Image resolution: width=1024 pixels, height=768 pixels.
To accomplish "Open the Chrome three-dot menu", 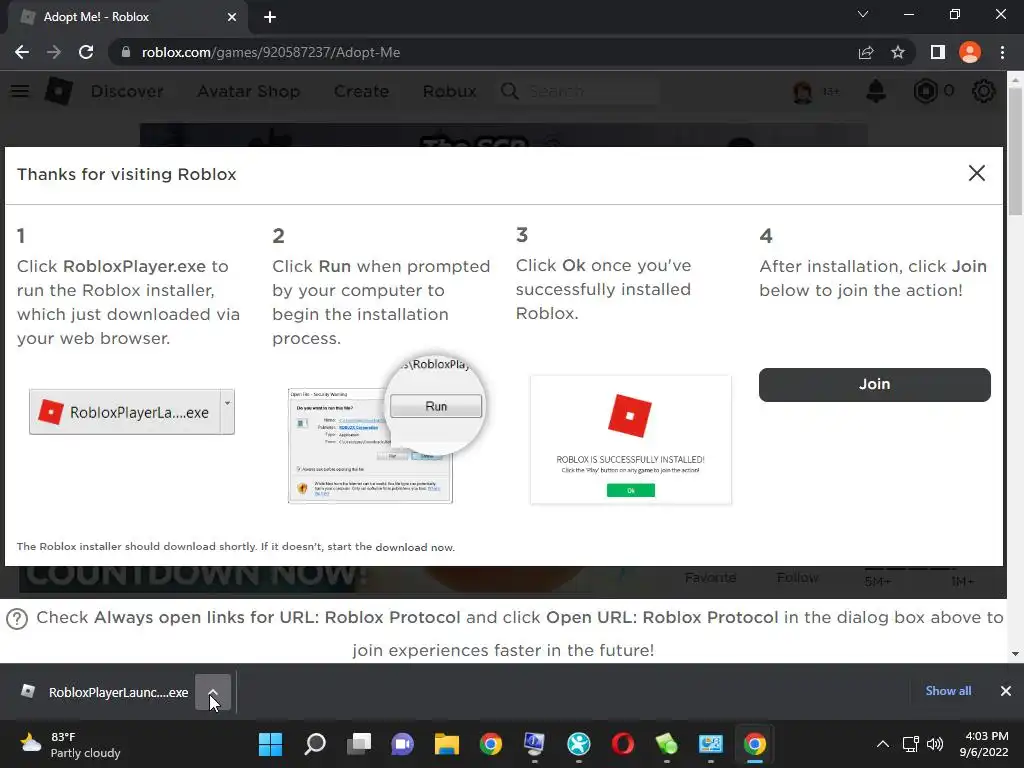I will (x=1002, y=52).
